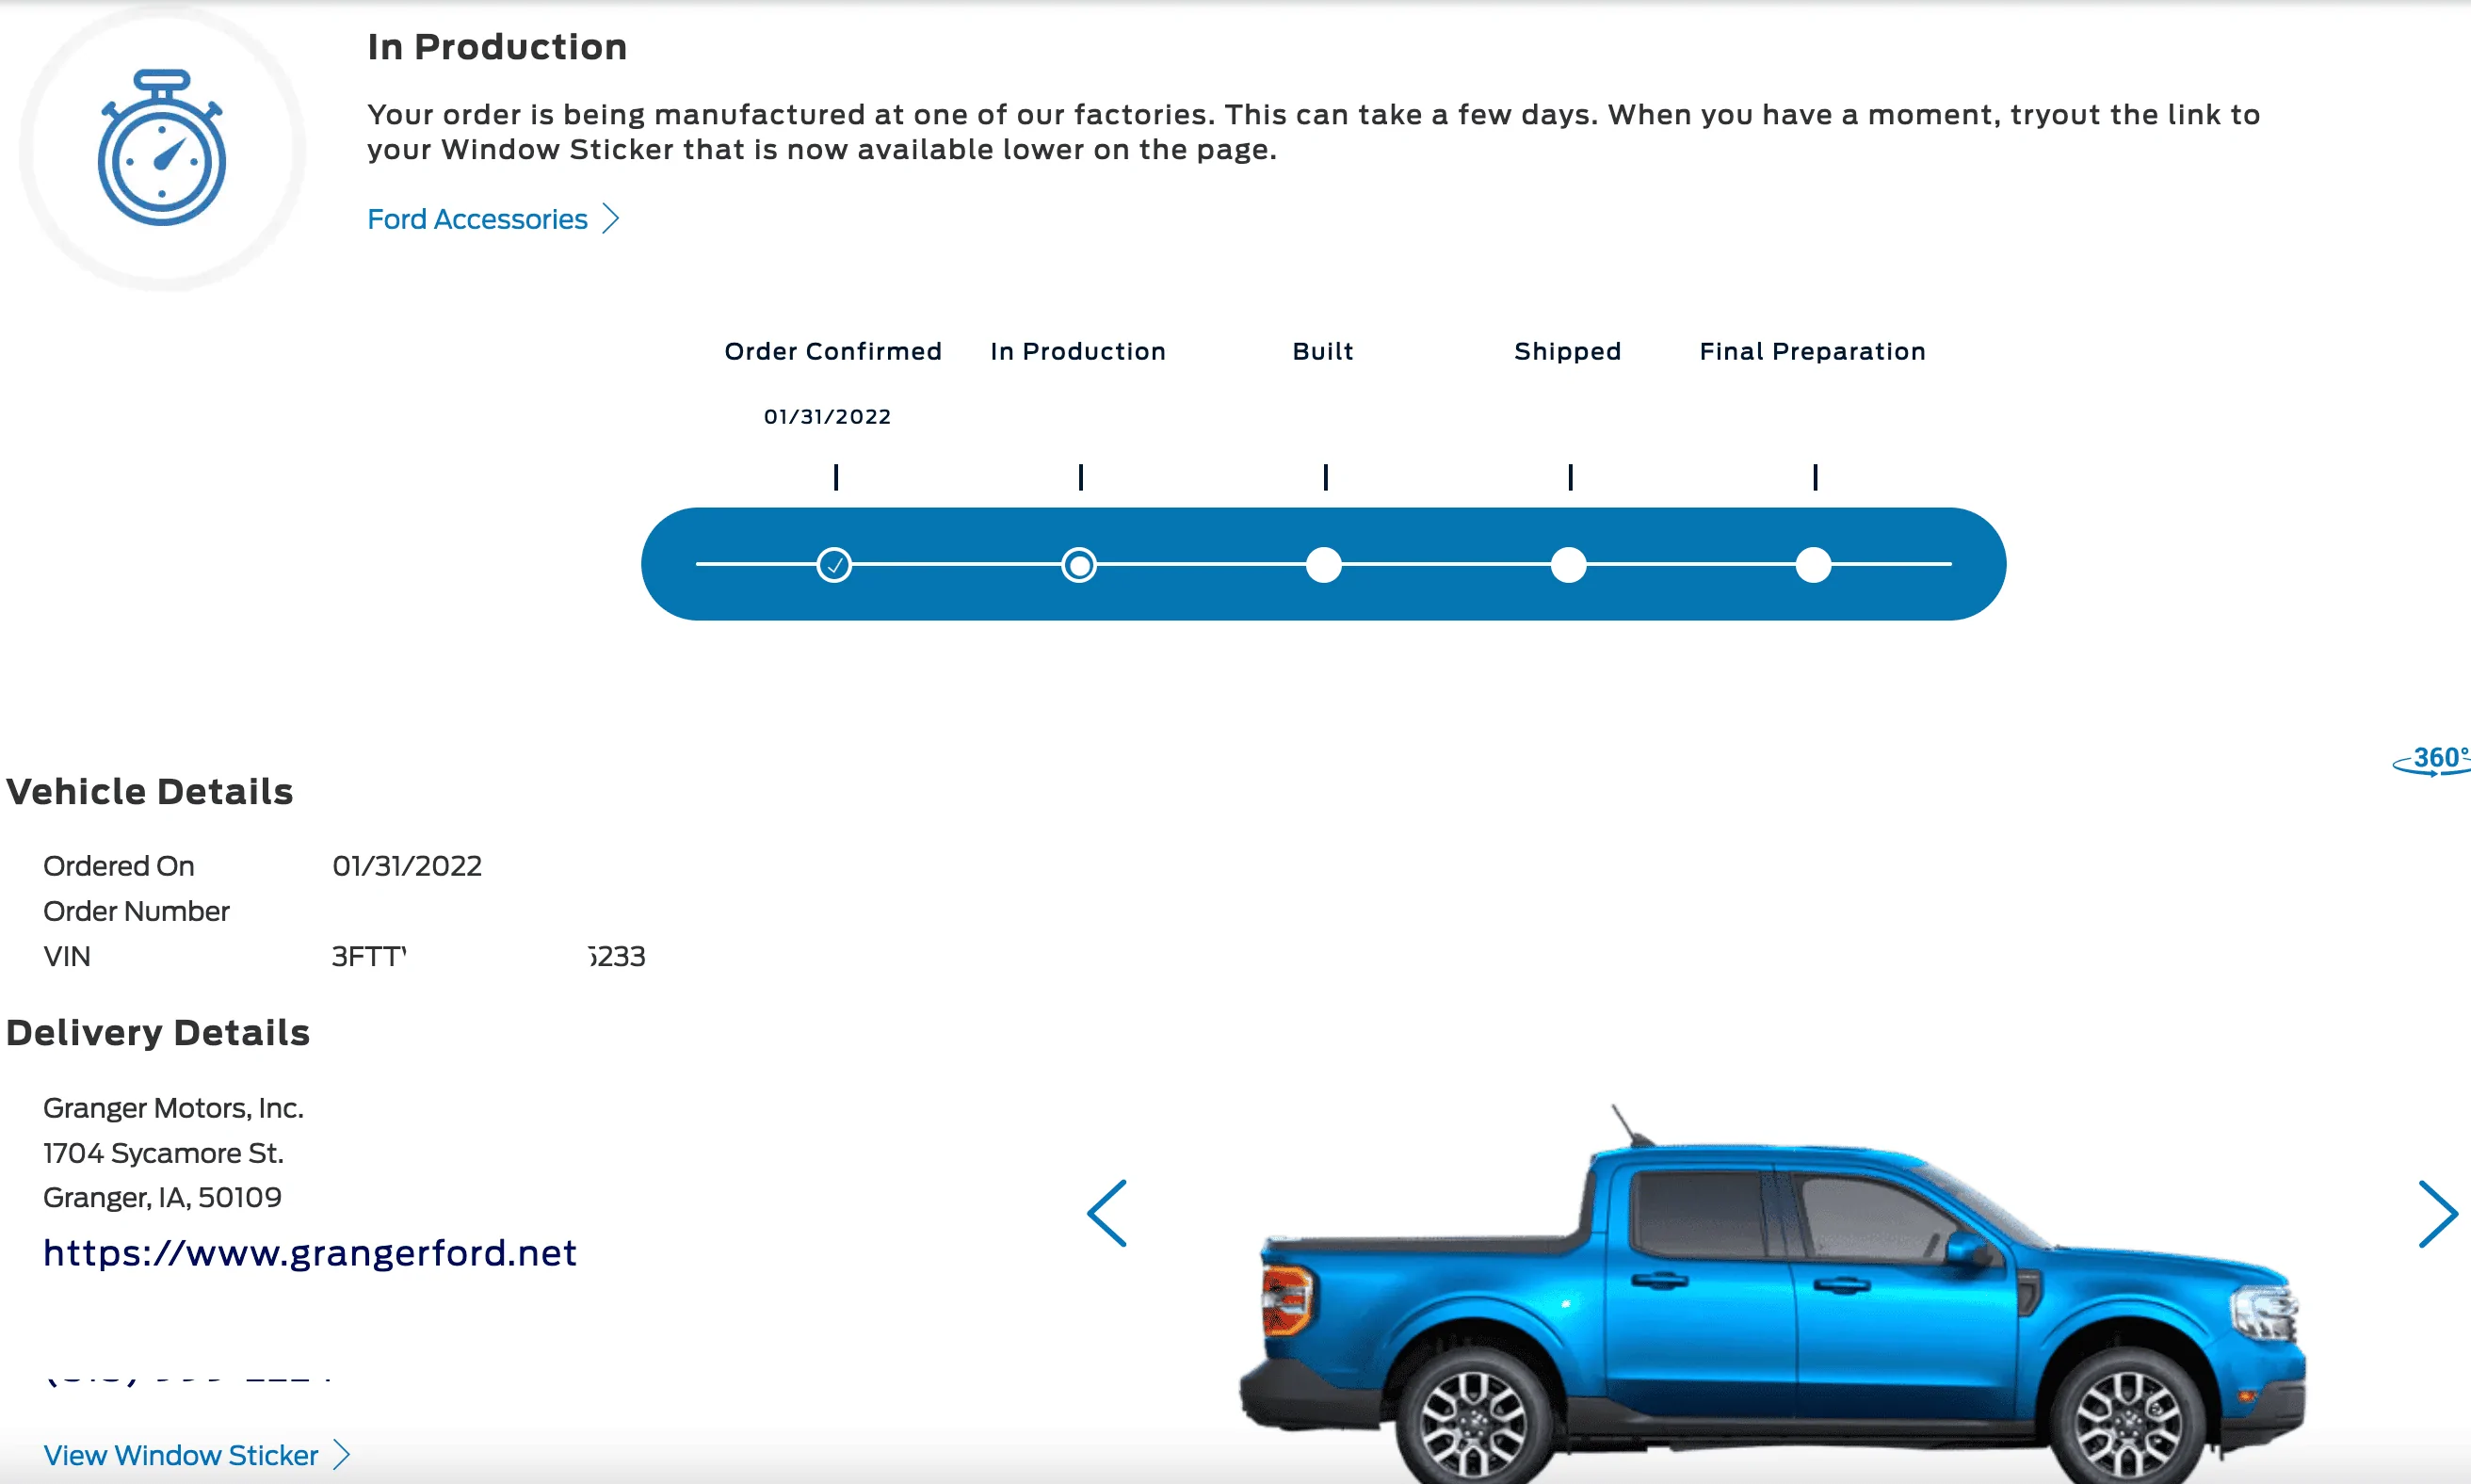
Task: Show next vehicle image with right arrow
Action: tap(2437, 1214)
